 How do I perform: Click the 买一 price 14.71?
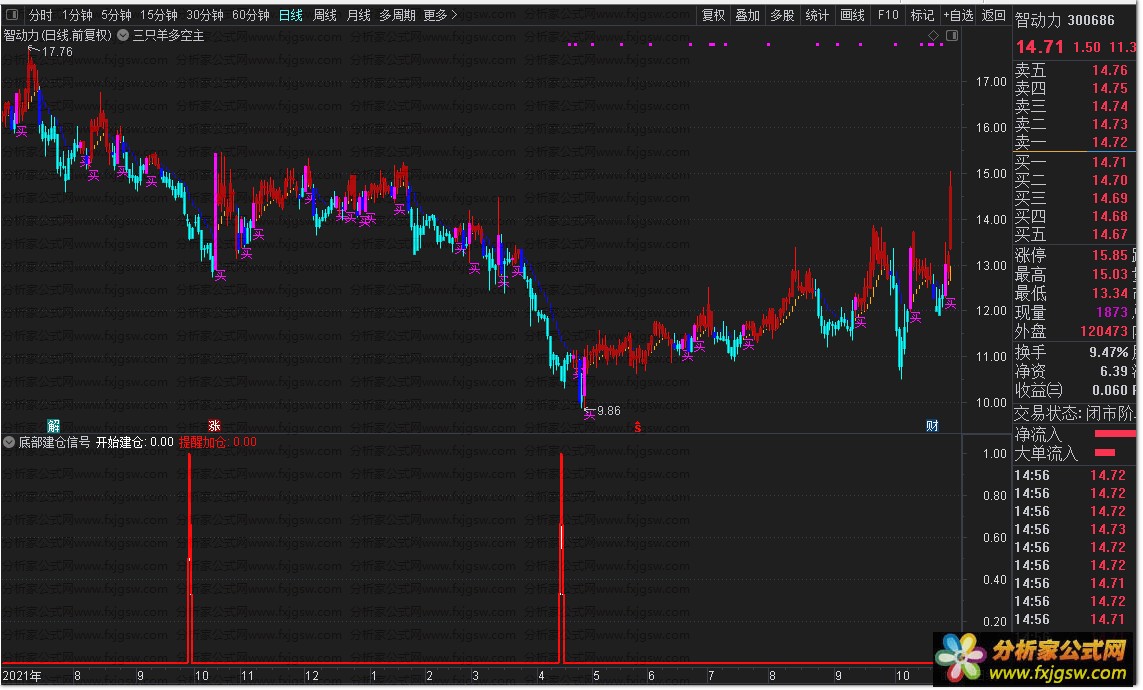click(1109, 162)
